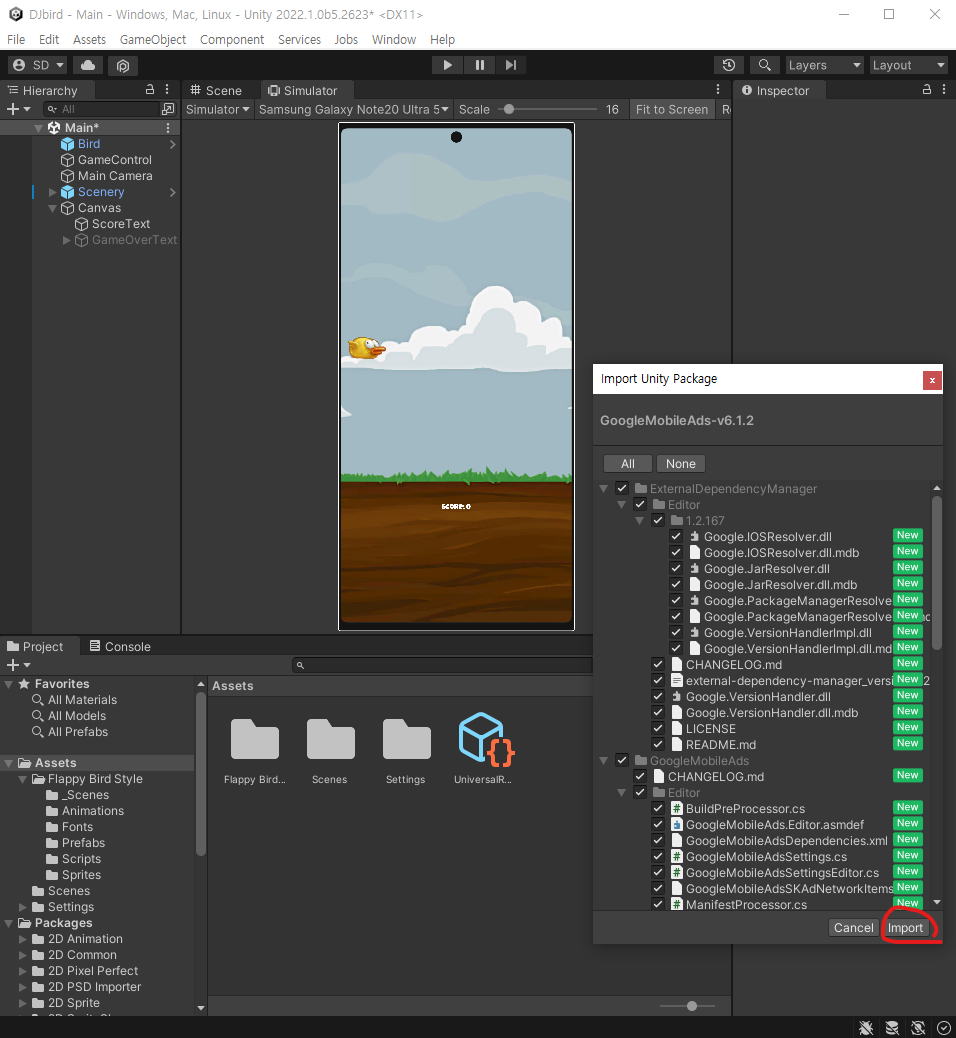Viewport: 956px width, 1038px height.
Task: Click the Project panel search field
Action: tap(442, 665)
